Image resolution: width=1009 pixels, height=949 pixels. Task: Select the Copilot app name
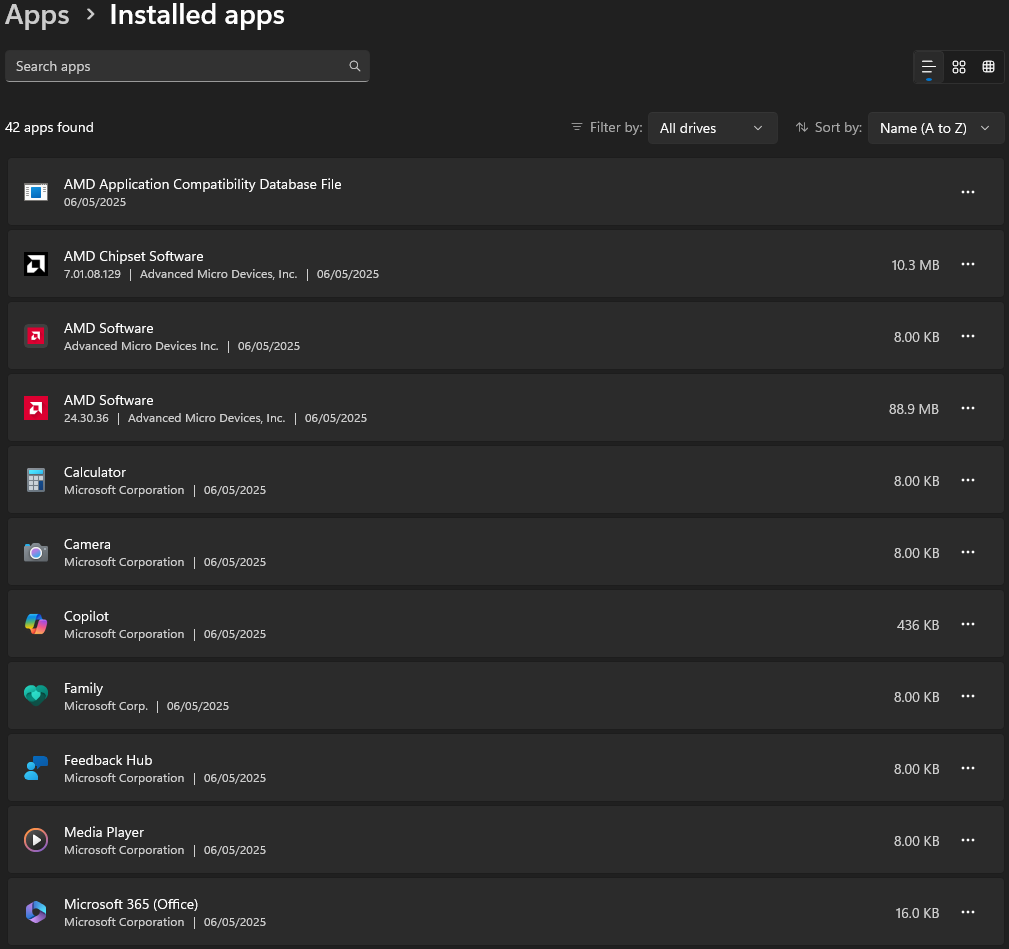click(86, 616)
